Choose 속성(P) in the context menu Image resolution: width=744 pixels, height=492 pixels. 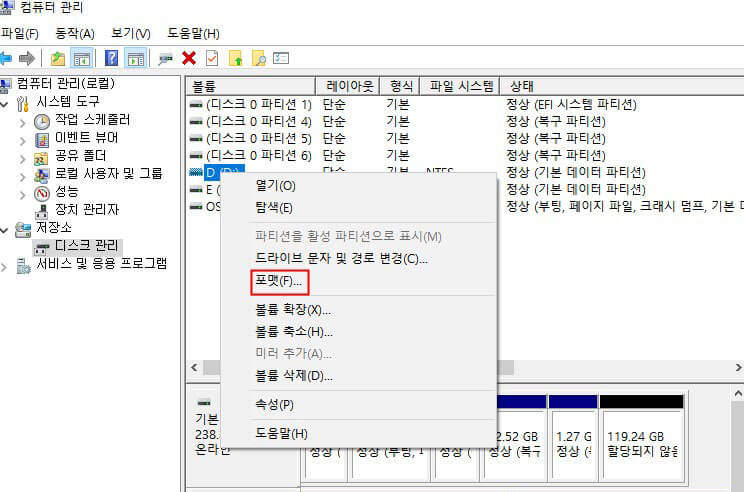coord(275,405)
